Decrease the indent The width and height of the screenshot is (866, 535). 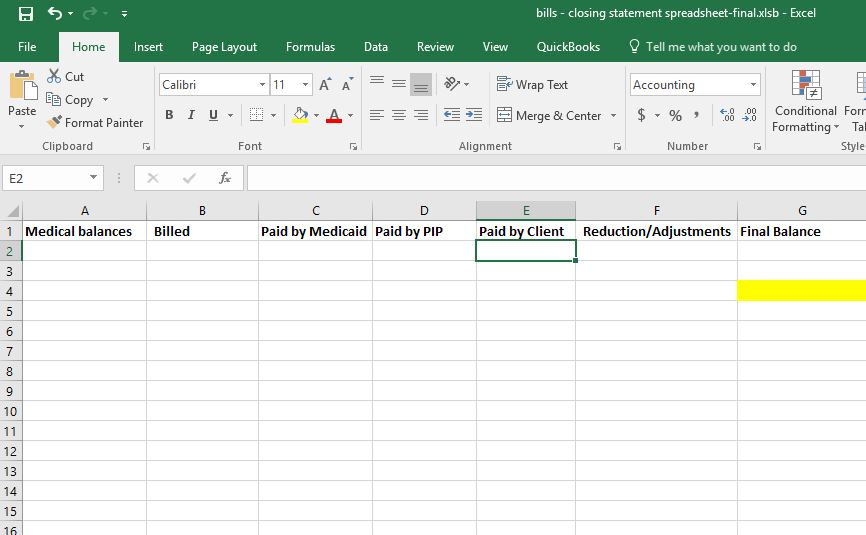click(x=452, y=115)
